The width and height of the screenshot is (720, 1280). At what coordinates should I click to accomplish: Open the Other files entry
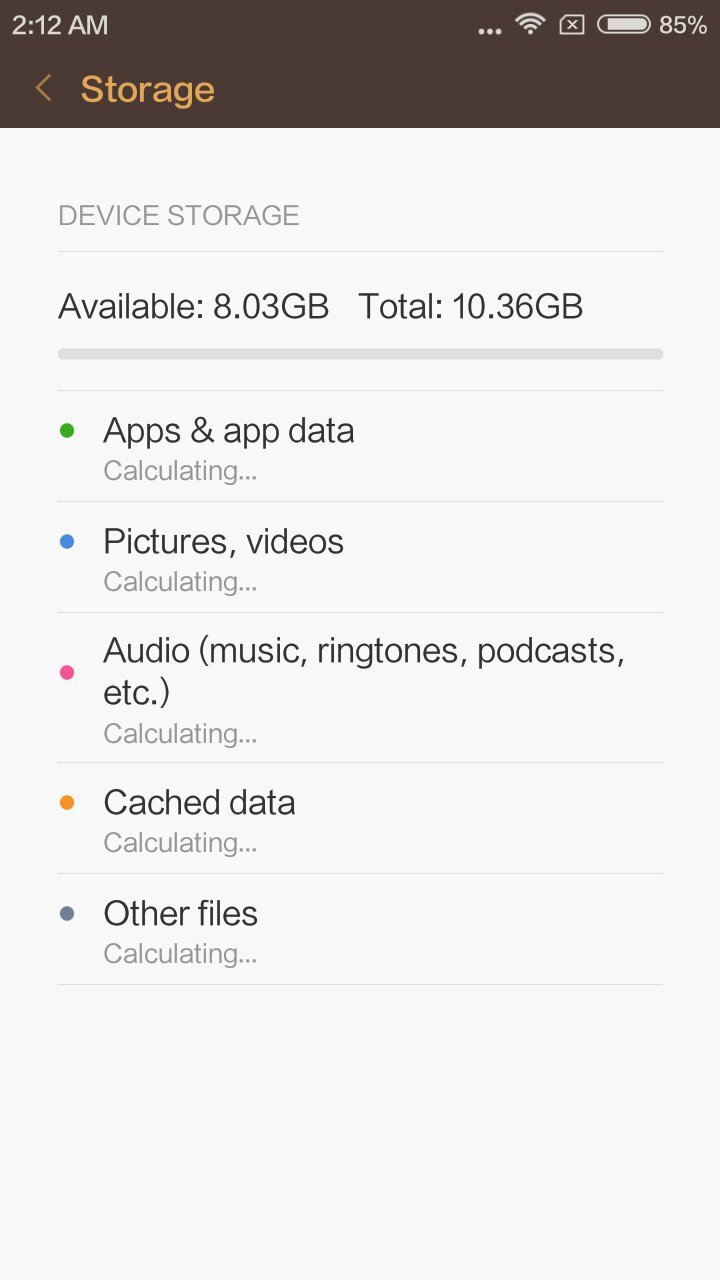pos(360,930)
